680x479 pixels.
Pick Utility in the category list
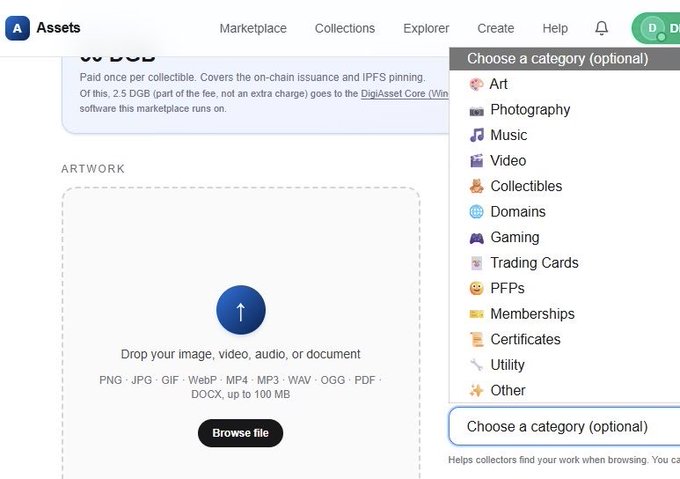click(x=565, y=365)
